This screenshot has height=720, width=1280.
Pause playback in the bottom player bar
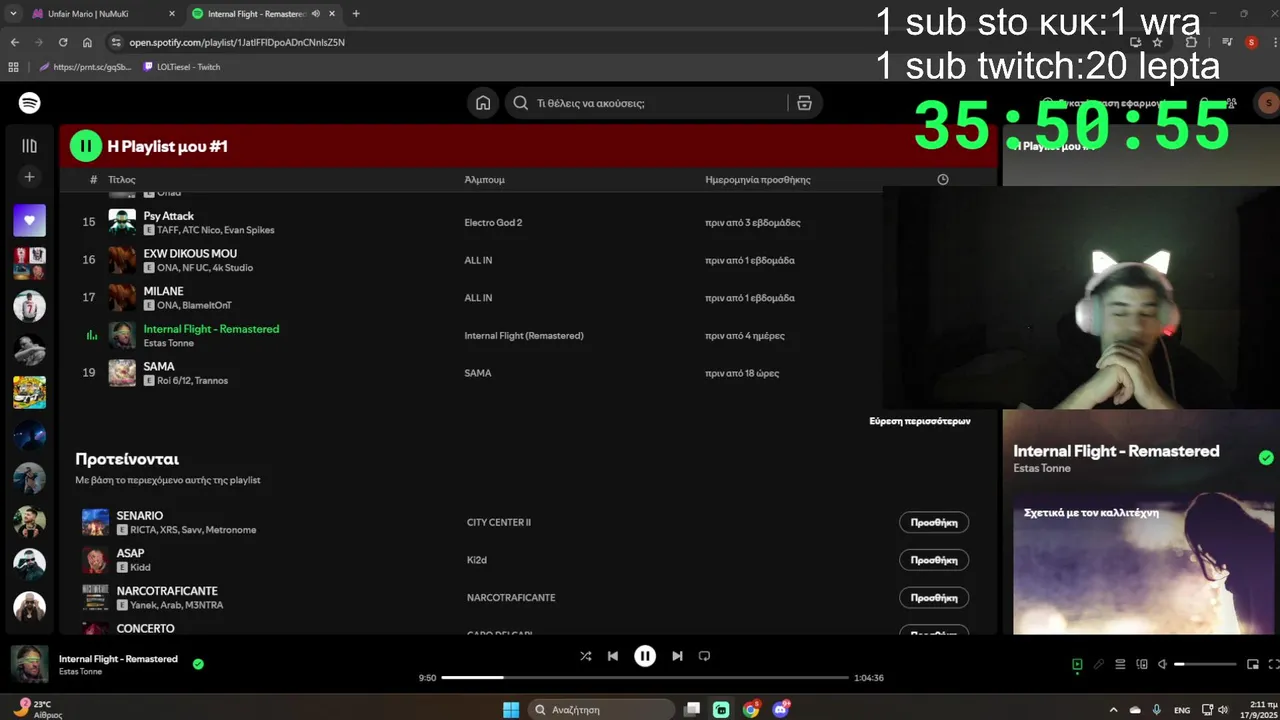tap(645, 656)
